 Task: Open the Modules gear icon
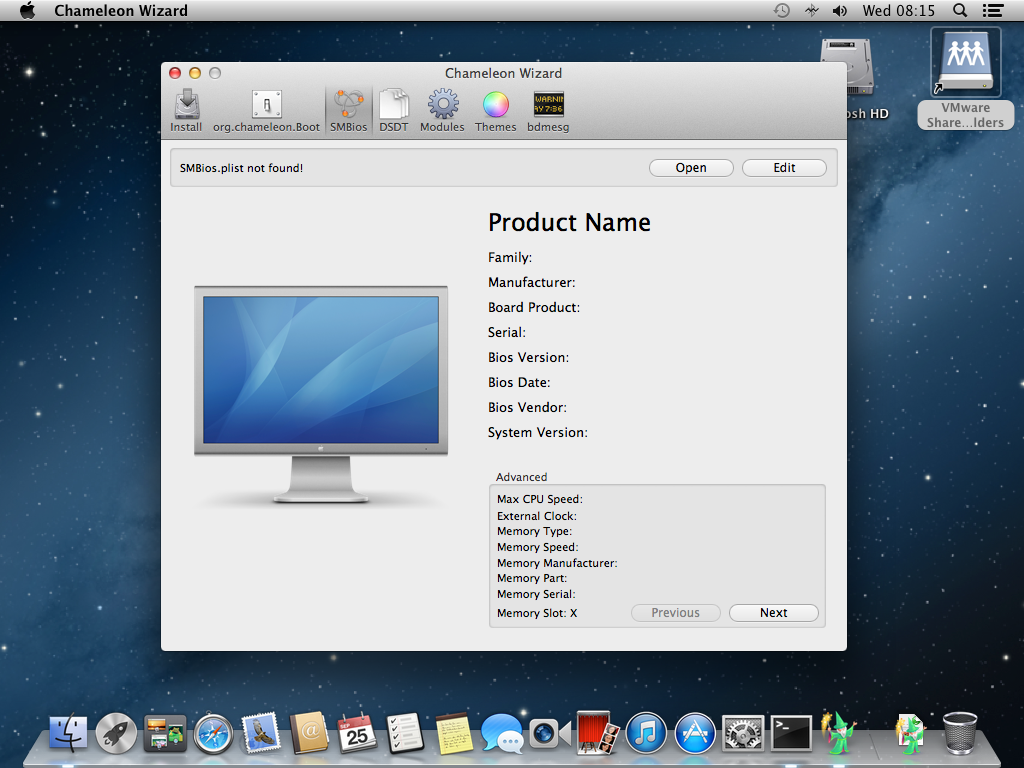442,110
